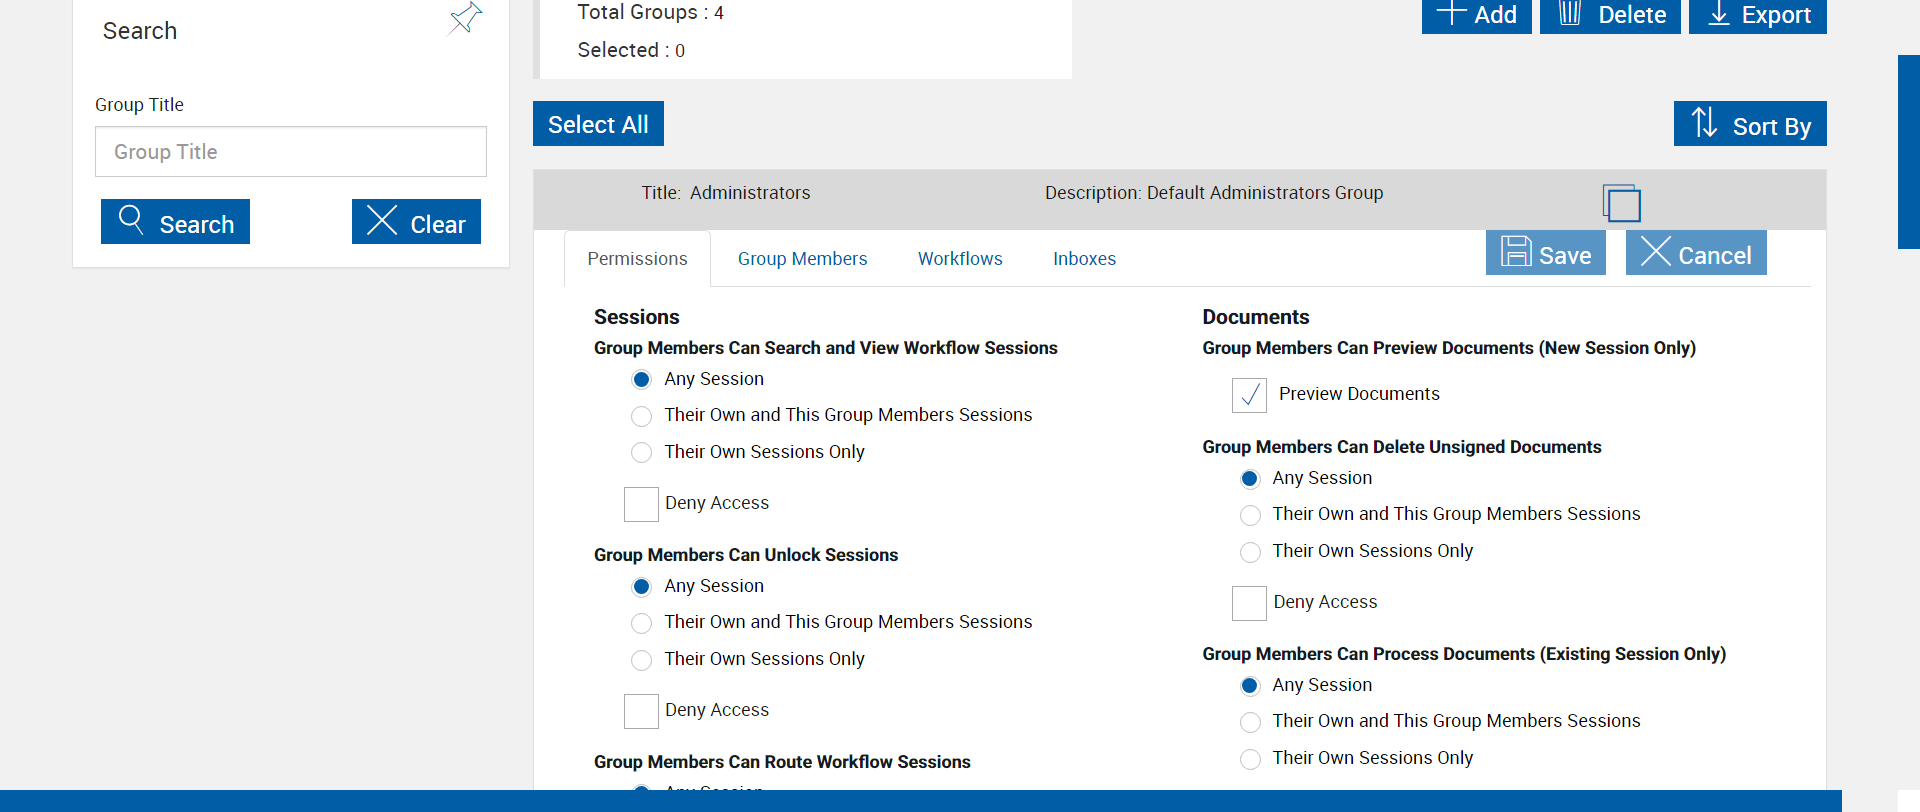Image resolution: width=1920 pixels, height=812 pixels.
Task: Click the Add group button
Action: tap(1476, 15)
